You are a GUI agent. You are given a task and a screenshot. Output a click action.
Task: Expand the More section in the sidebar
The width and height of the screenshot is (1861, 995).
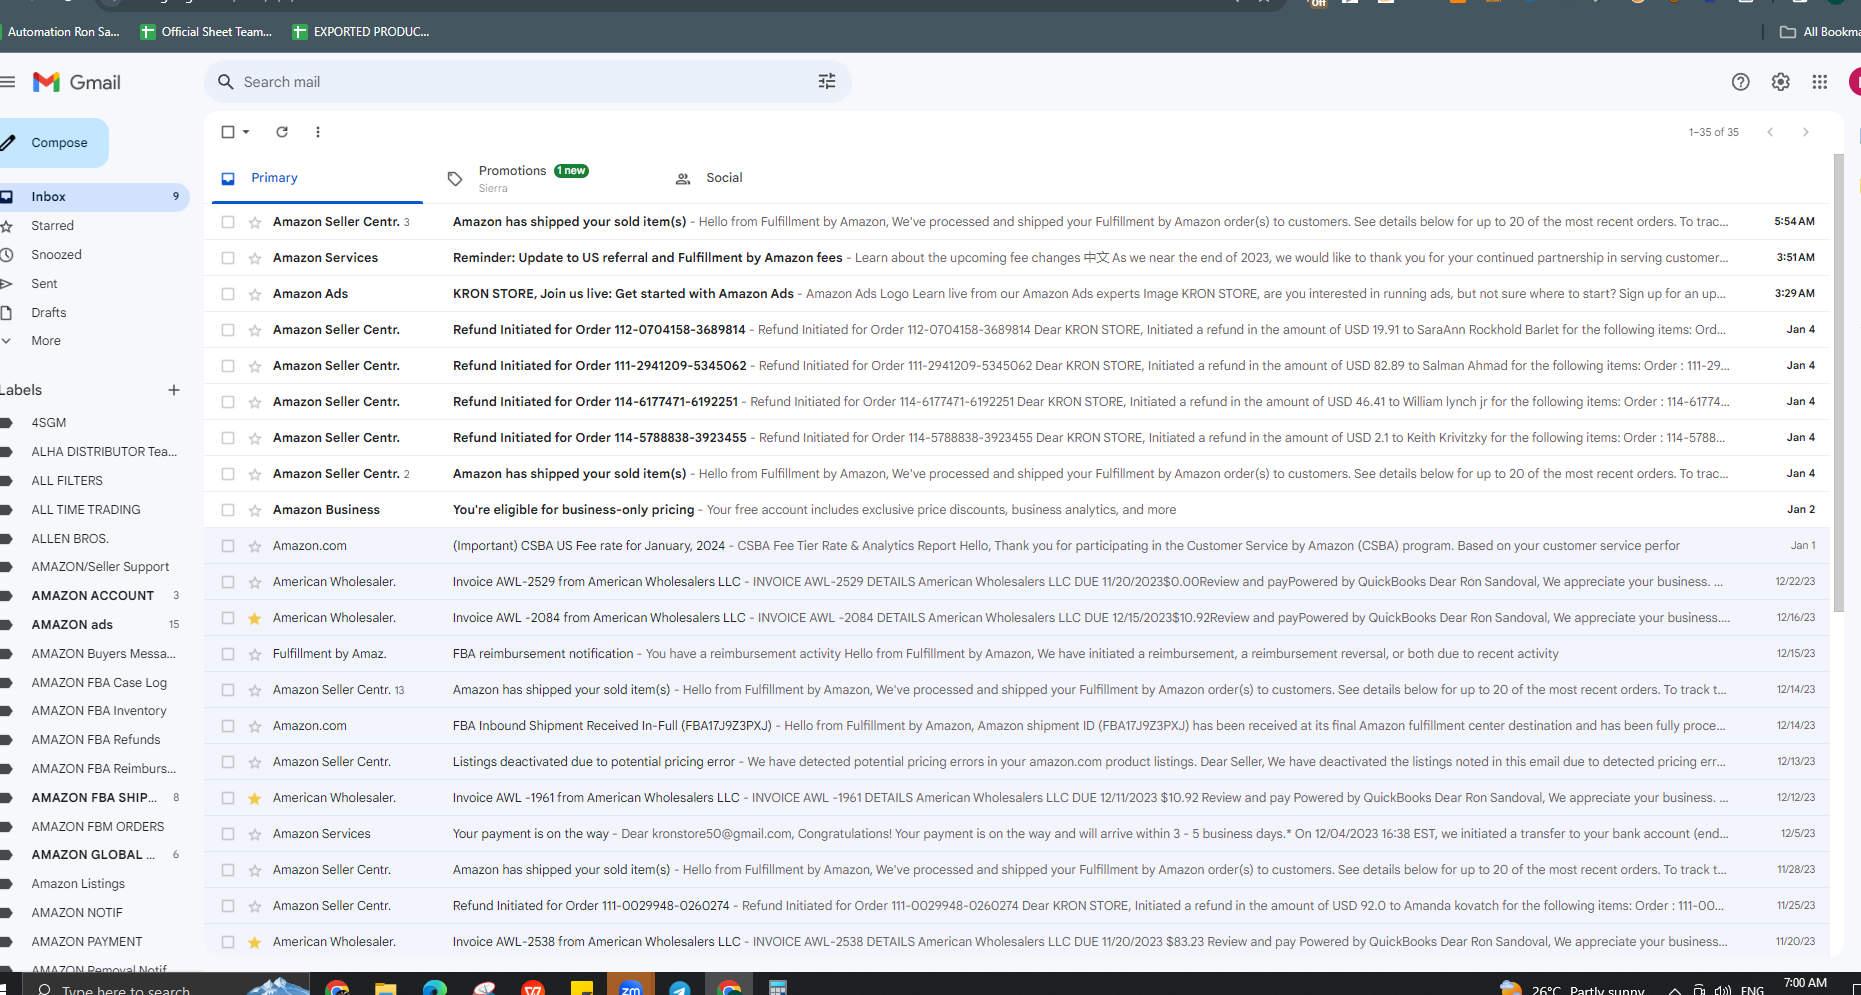(x=46, y=341)
